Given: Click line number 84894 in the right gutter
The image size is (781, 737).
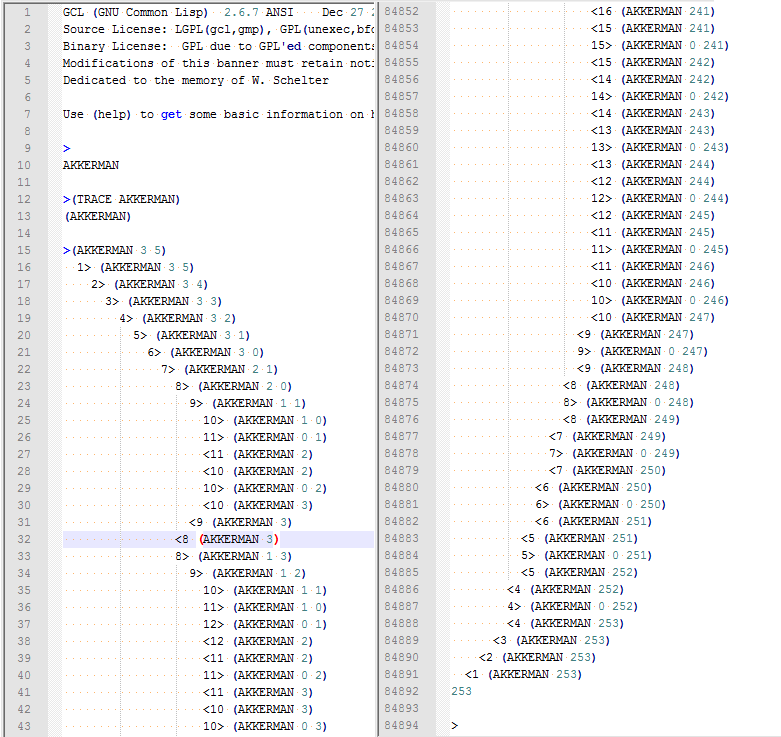Looking at the screenshot, I should pyautogui.click(x=402, y=725).
